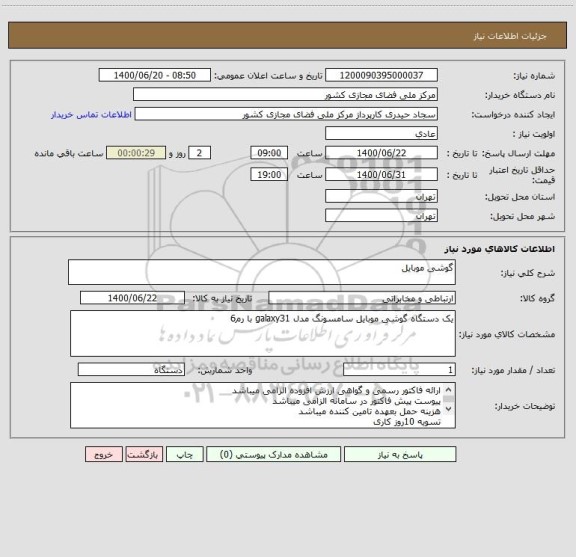
Task: Select remaining days field showing 2
Action: tap(199, 153)
